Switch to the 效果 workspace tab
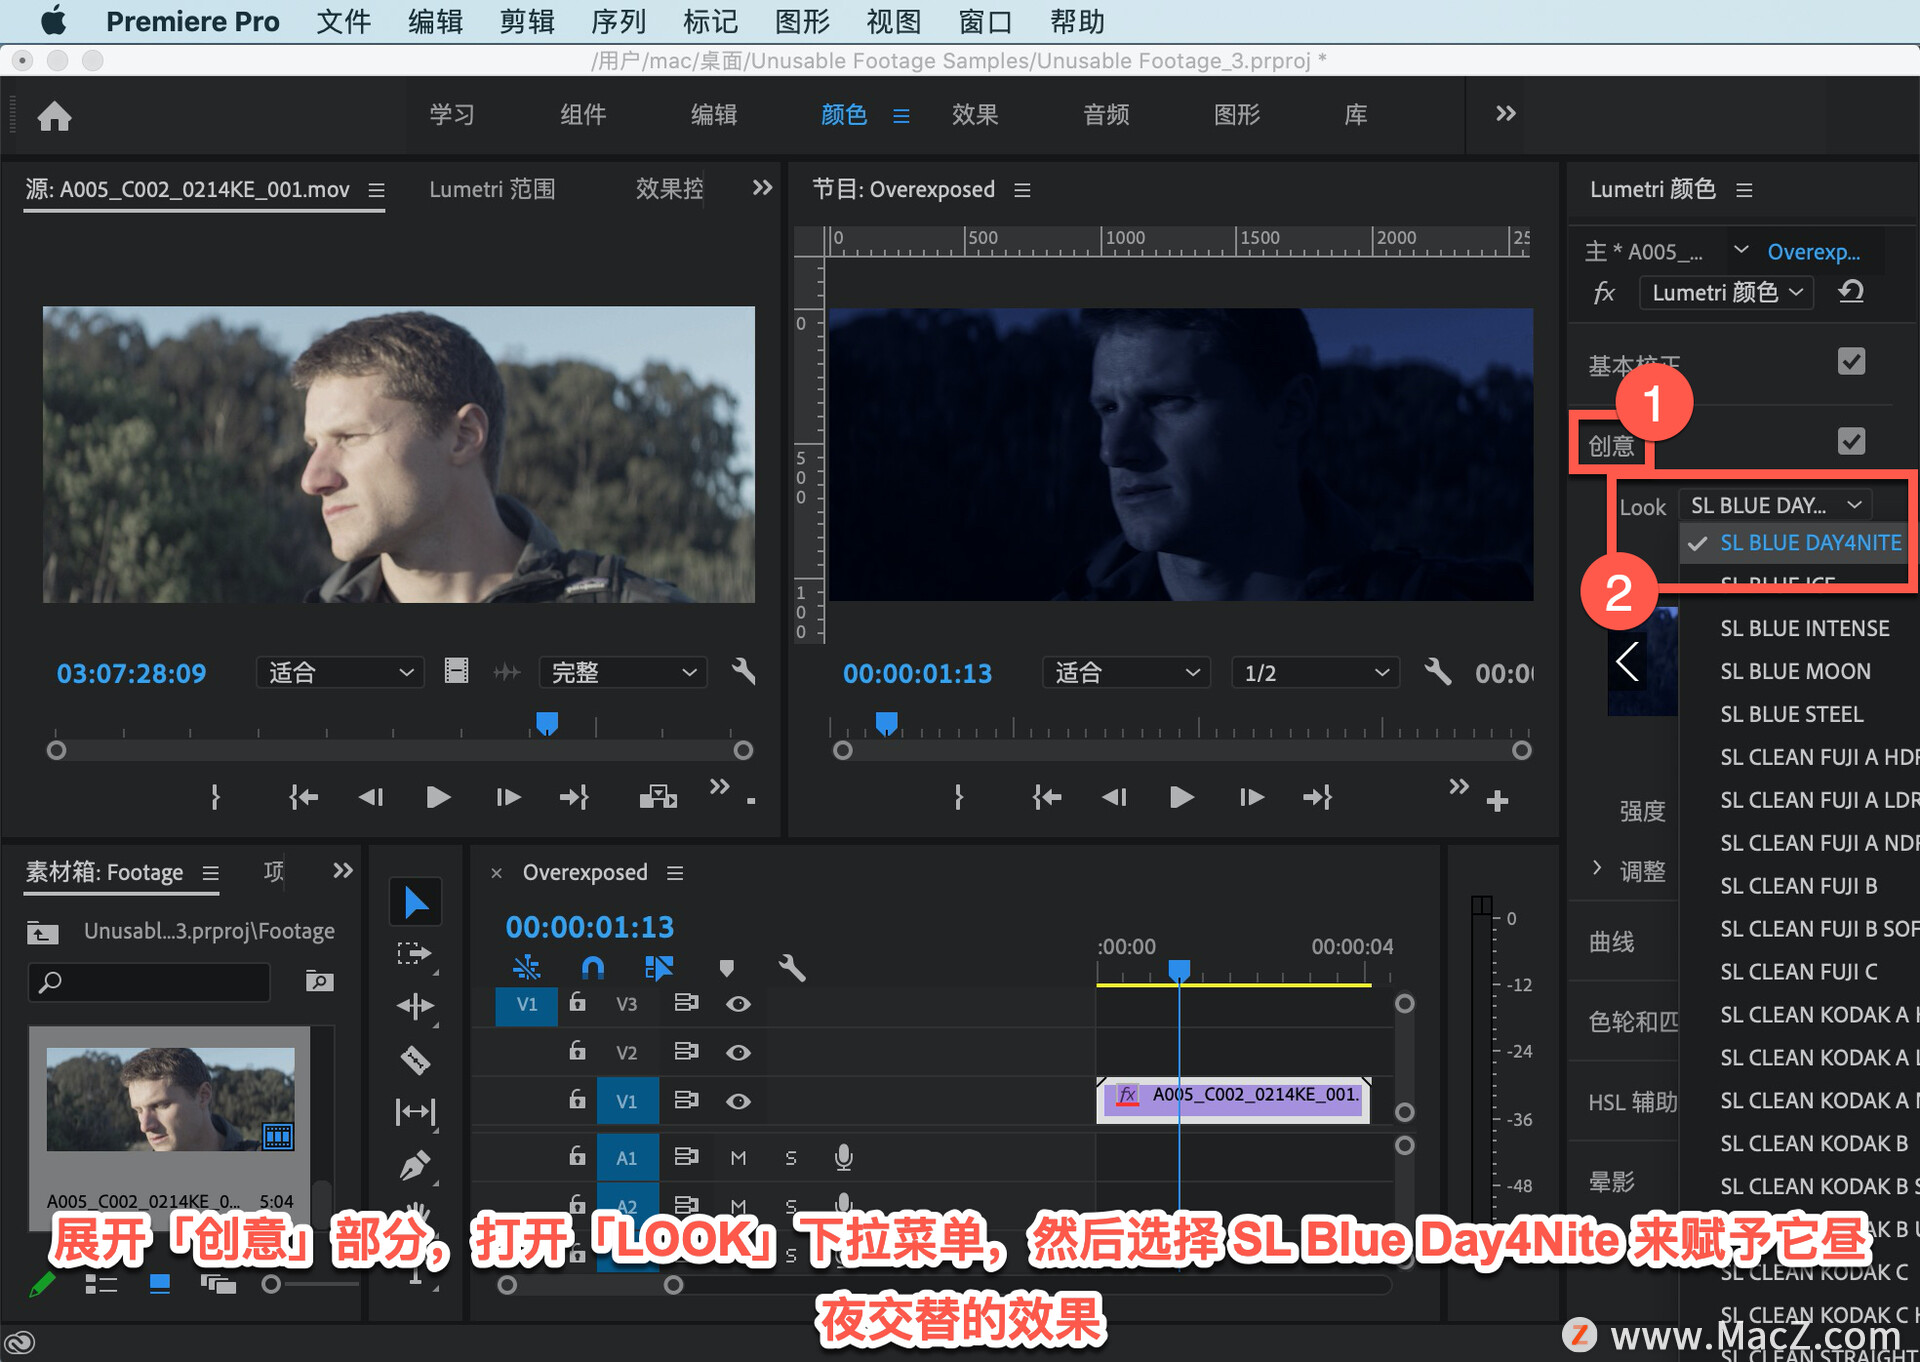The height and width of the screenshot is (1362, 1920). tap(974, 115)
